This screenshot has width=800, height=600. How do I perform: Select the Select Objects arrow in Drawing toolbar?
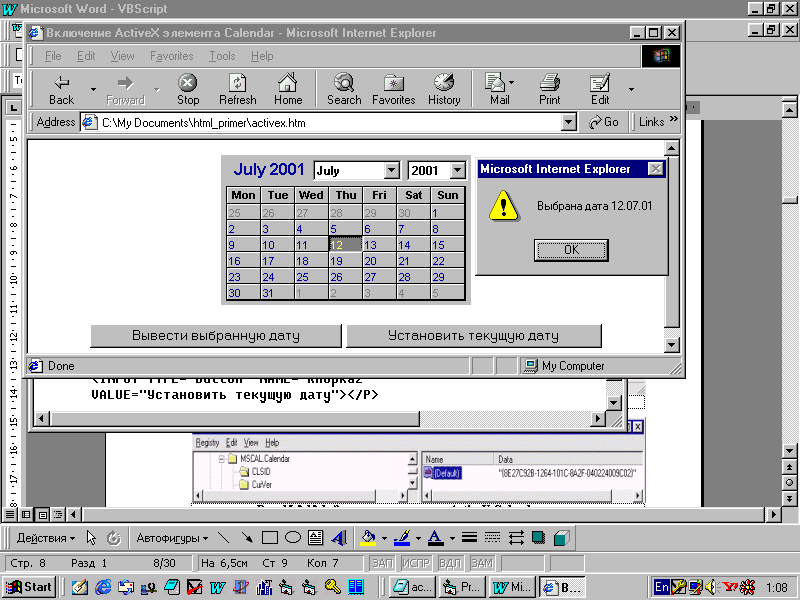[x=91, y=538]
